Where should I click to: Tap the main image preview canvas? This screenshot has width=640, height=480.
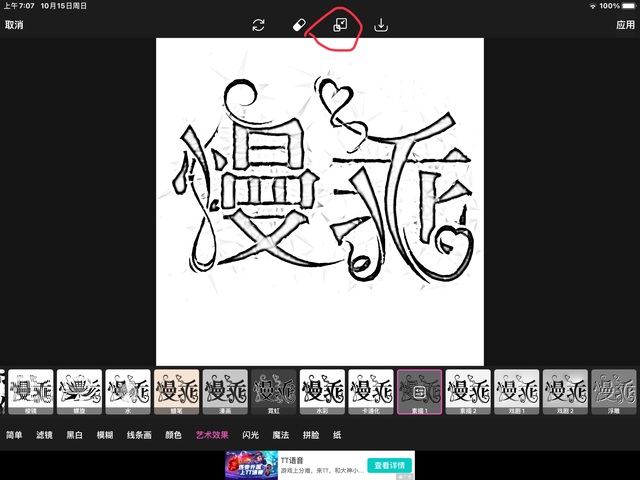[320, 202]
